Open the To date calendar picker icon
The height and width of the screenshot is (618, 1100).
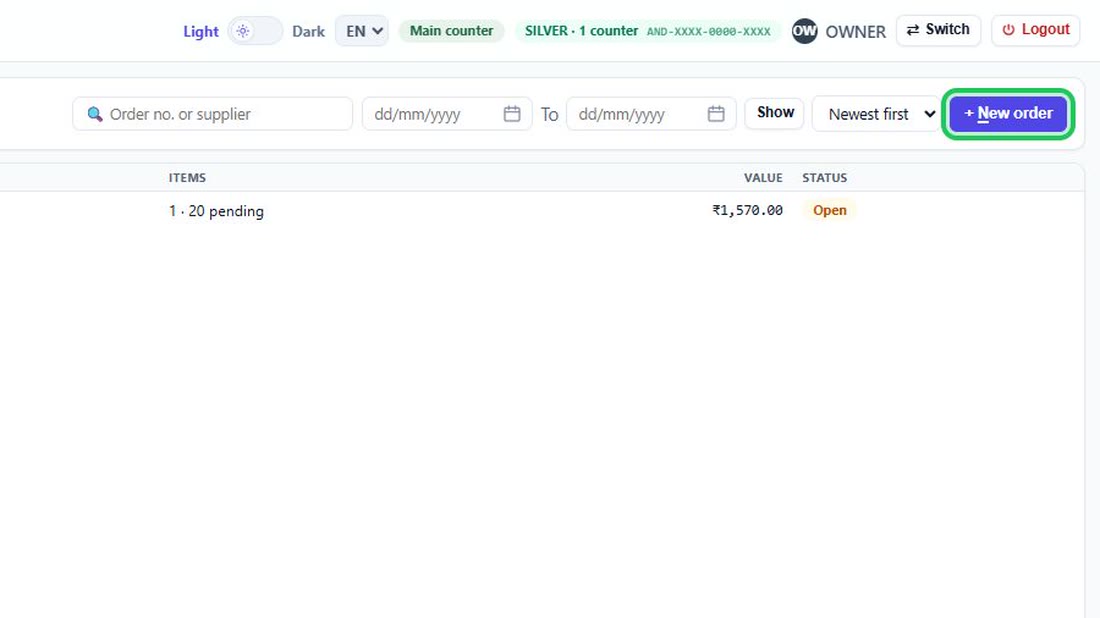(x=716, y=114)
